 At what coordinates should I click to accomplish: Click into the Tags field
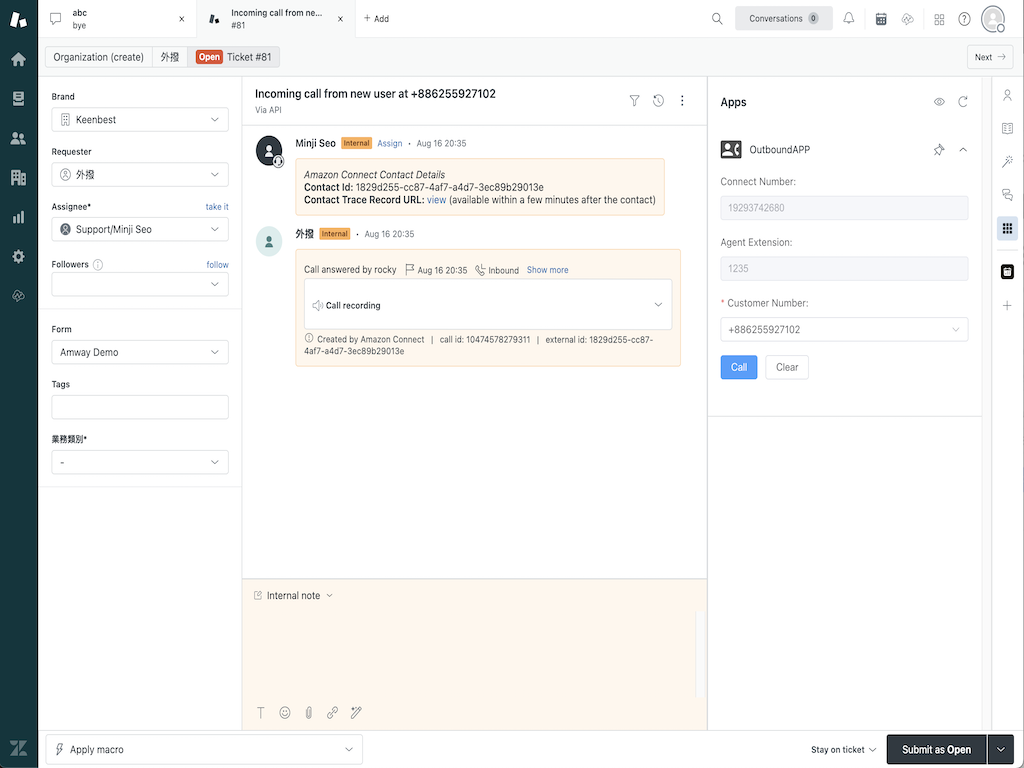140,407
